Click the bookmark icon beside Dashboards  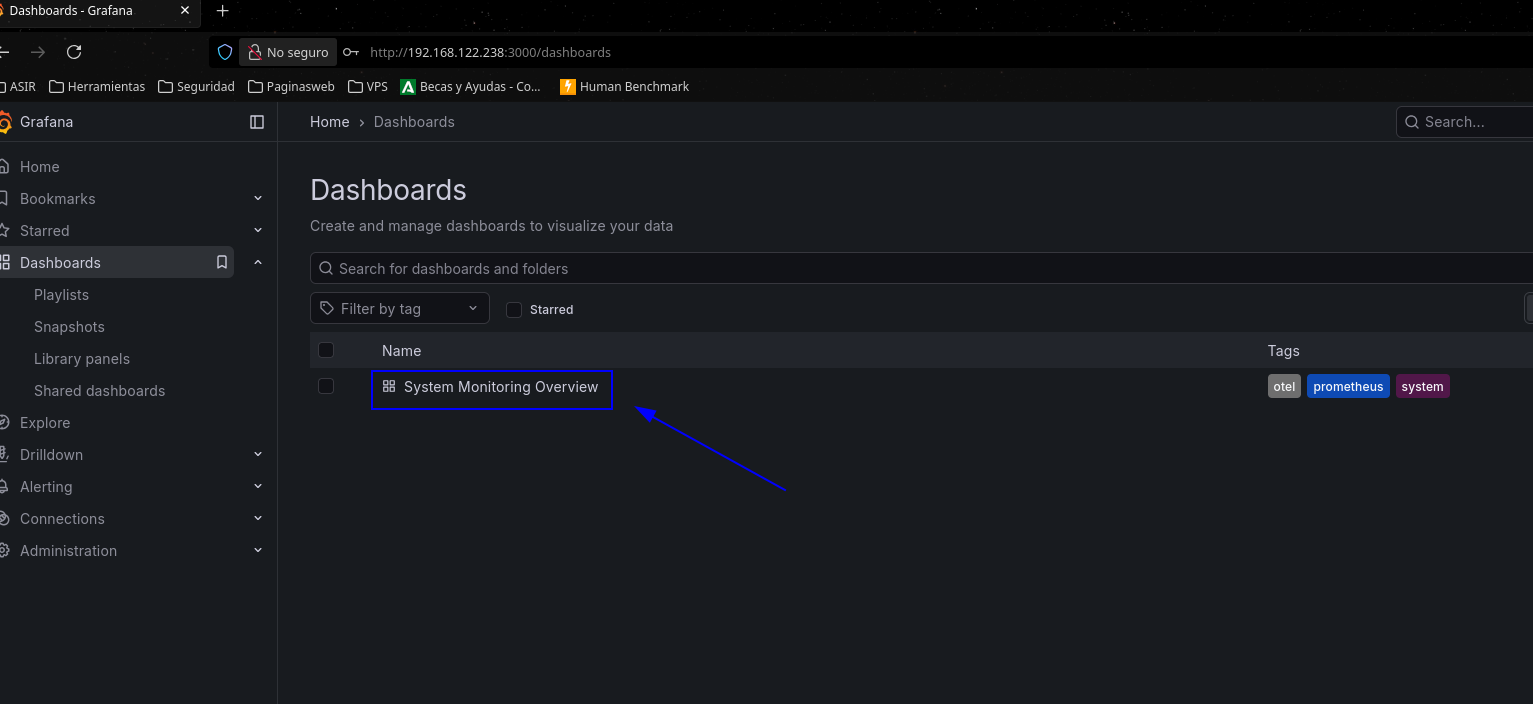pyautogui.click(x=222, y=263)
